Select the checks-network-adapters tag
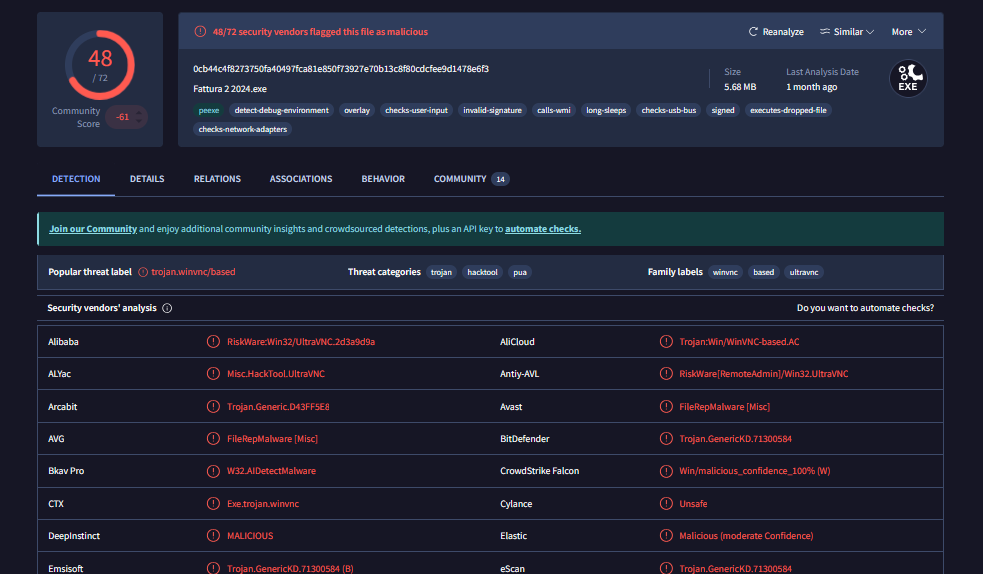This screenshot has height=574, width=983. (x=243, y=129)
